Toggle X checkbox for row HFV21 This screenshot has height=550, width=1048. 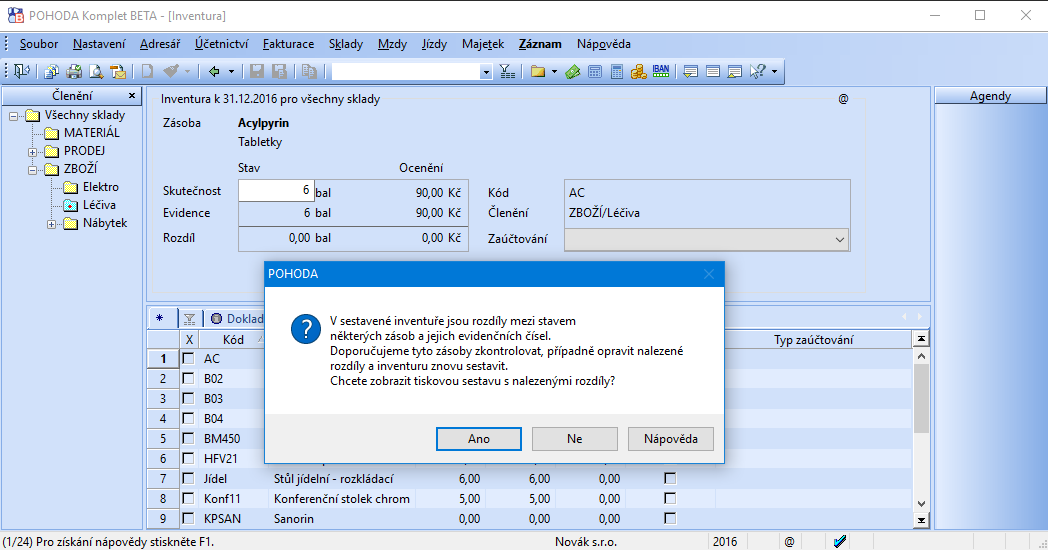(x=188, y=459)
